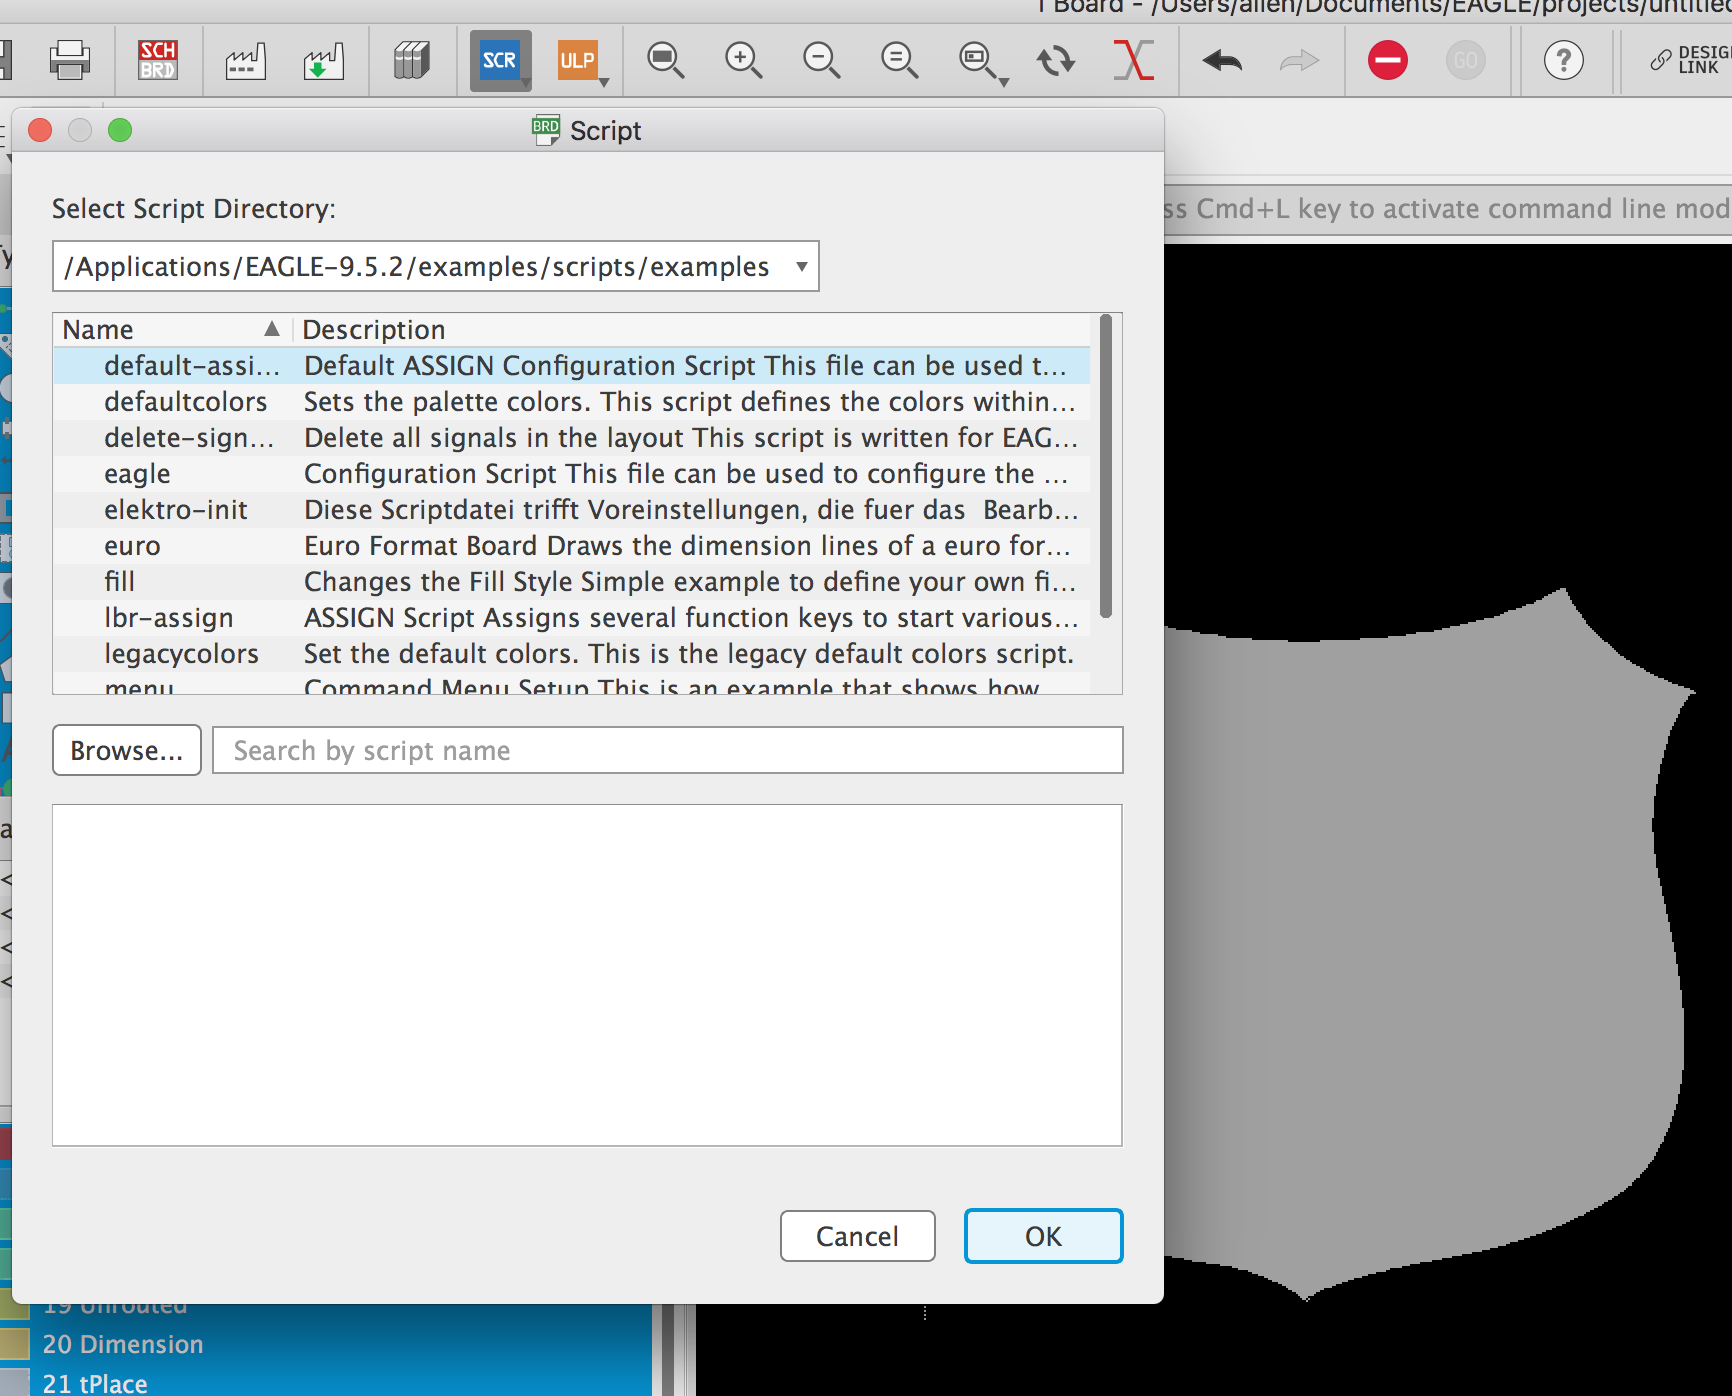Click the command line input in Board window

[1448, 208]
